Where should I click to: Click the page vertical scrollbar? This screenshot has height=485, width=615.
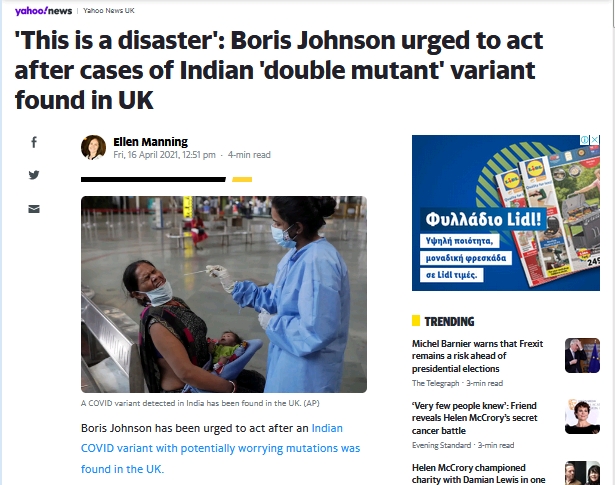pyautogui.click(x=612, y=242)
